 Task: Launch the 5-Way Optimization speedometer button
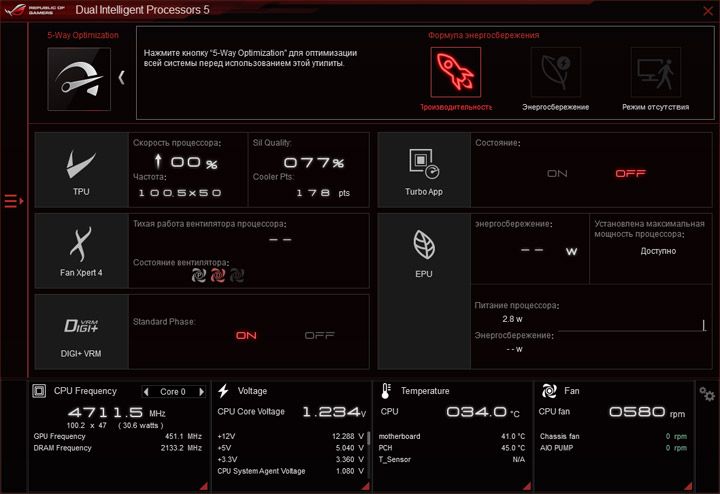tap(79, 79)
